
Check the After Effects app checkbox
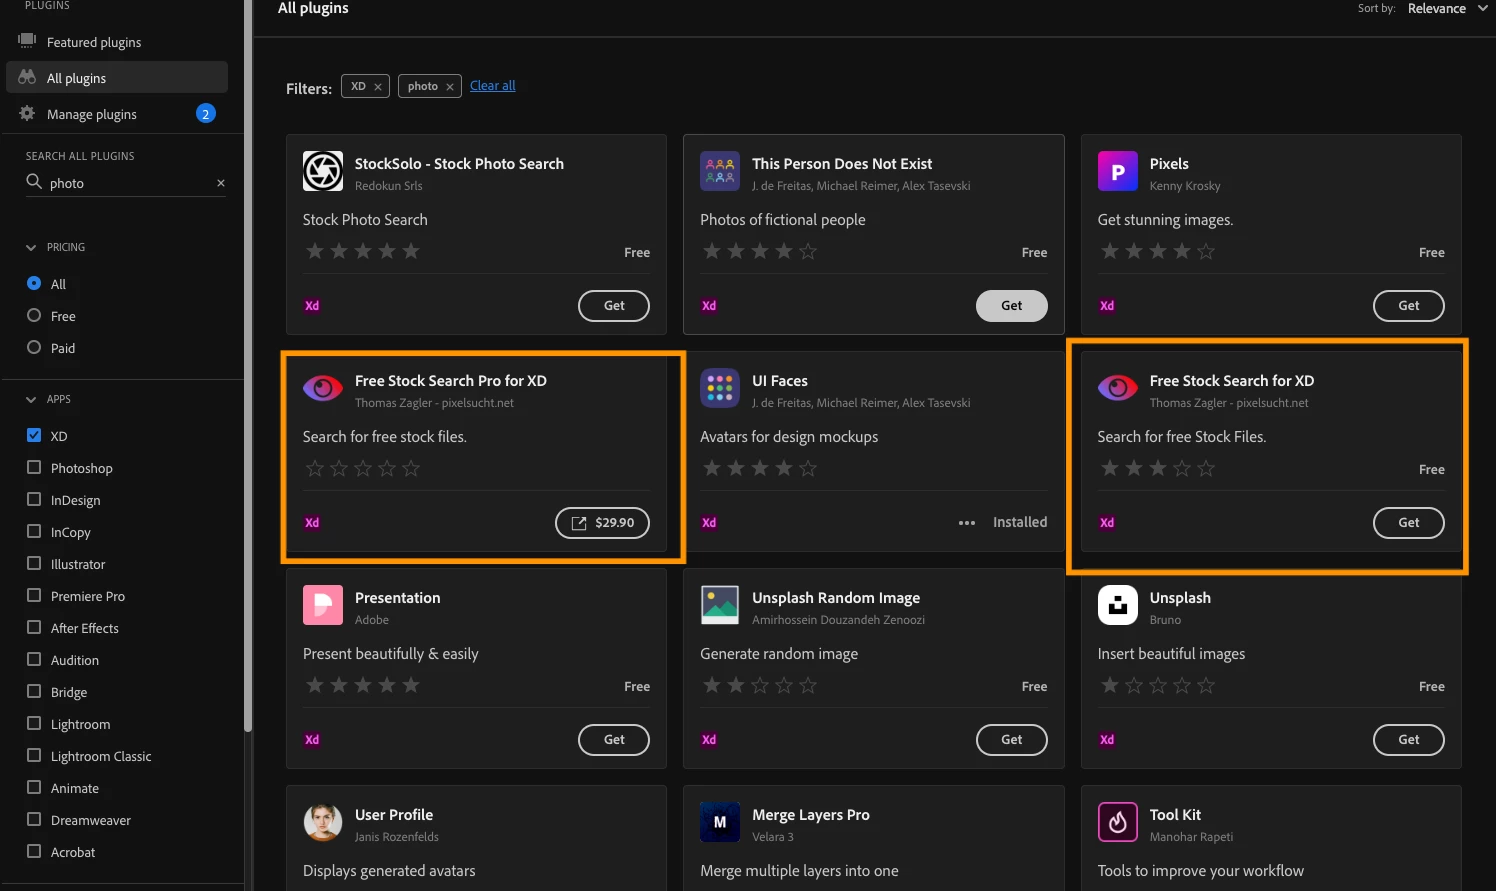pyautogui.click(x=34, y=627)
